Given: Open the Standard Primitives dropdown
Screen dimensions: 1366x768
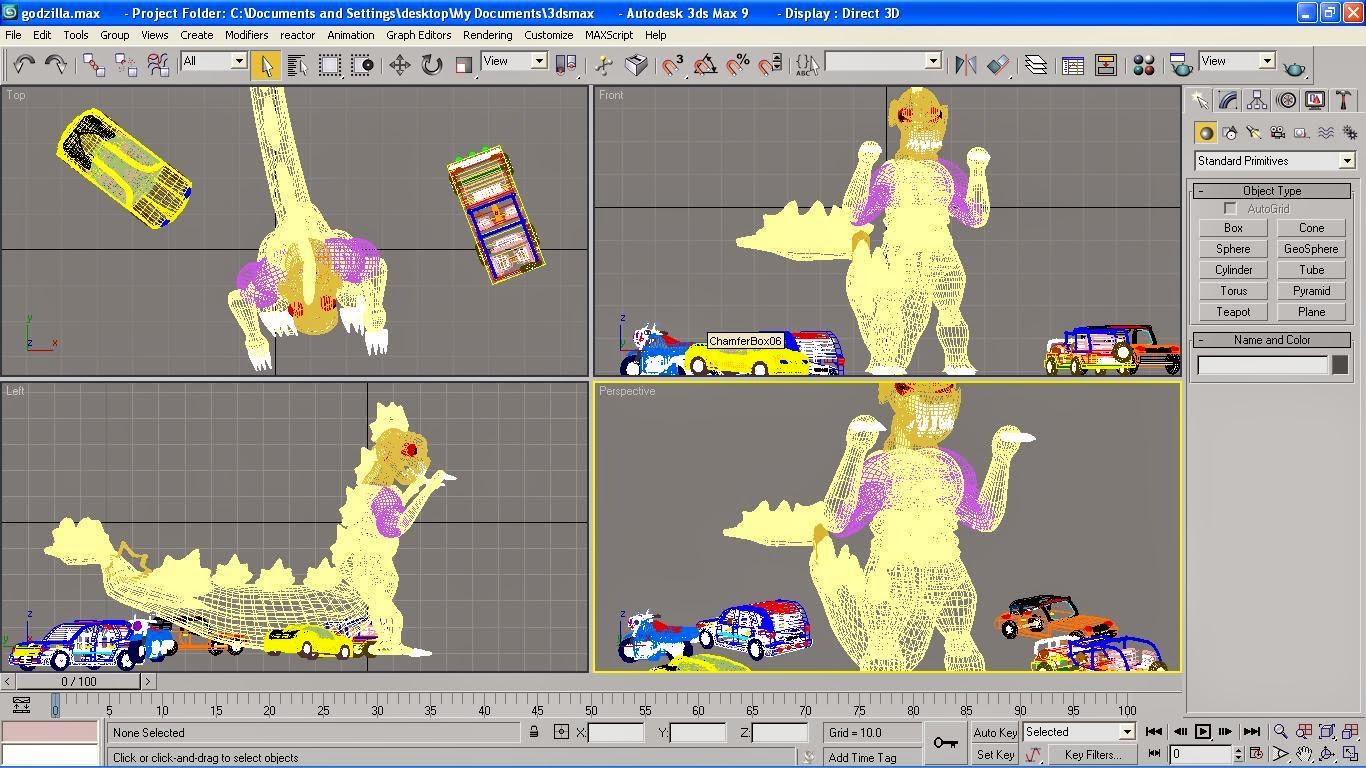Looking at the screenshot, I should [x=1274, y=161].
